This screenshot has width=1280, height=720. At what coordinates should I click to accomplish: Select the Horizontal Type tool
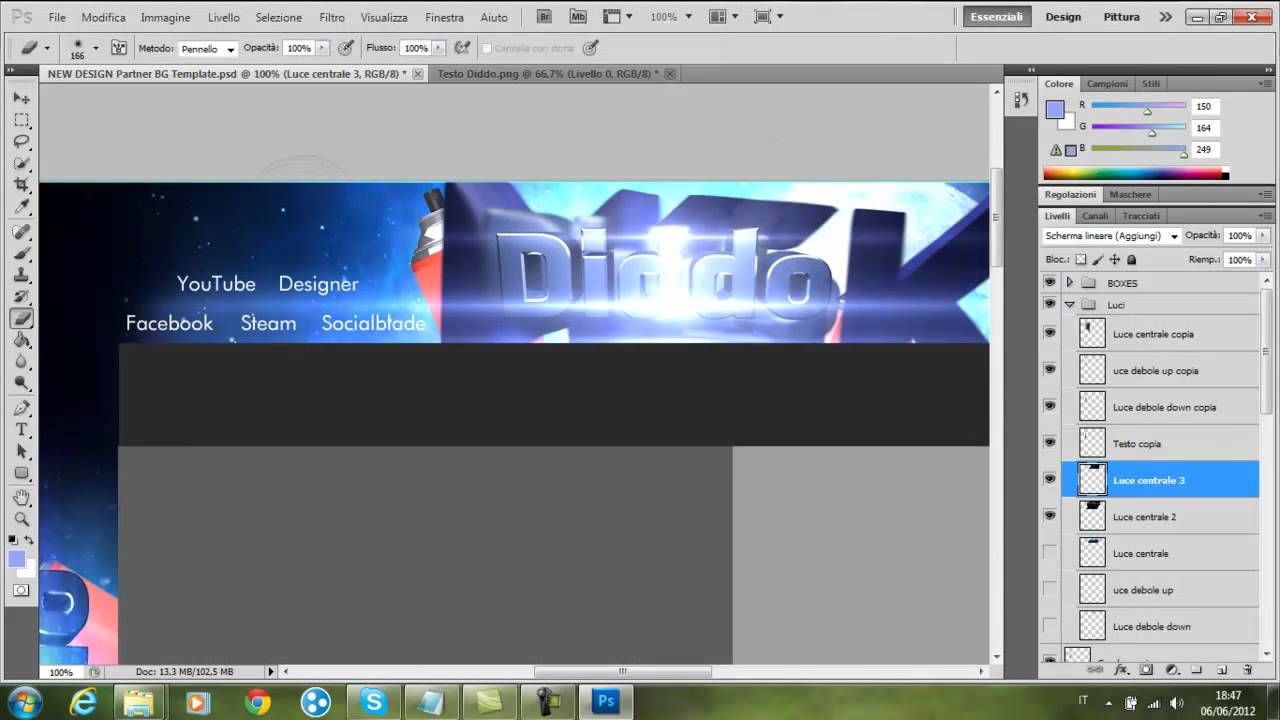22,430
